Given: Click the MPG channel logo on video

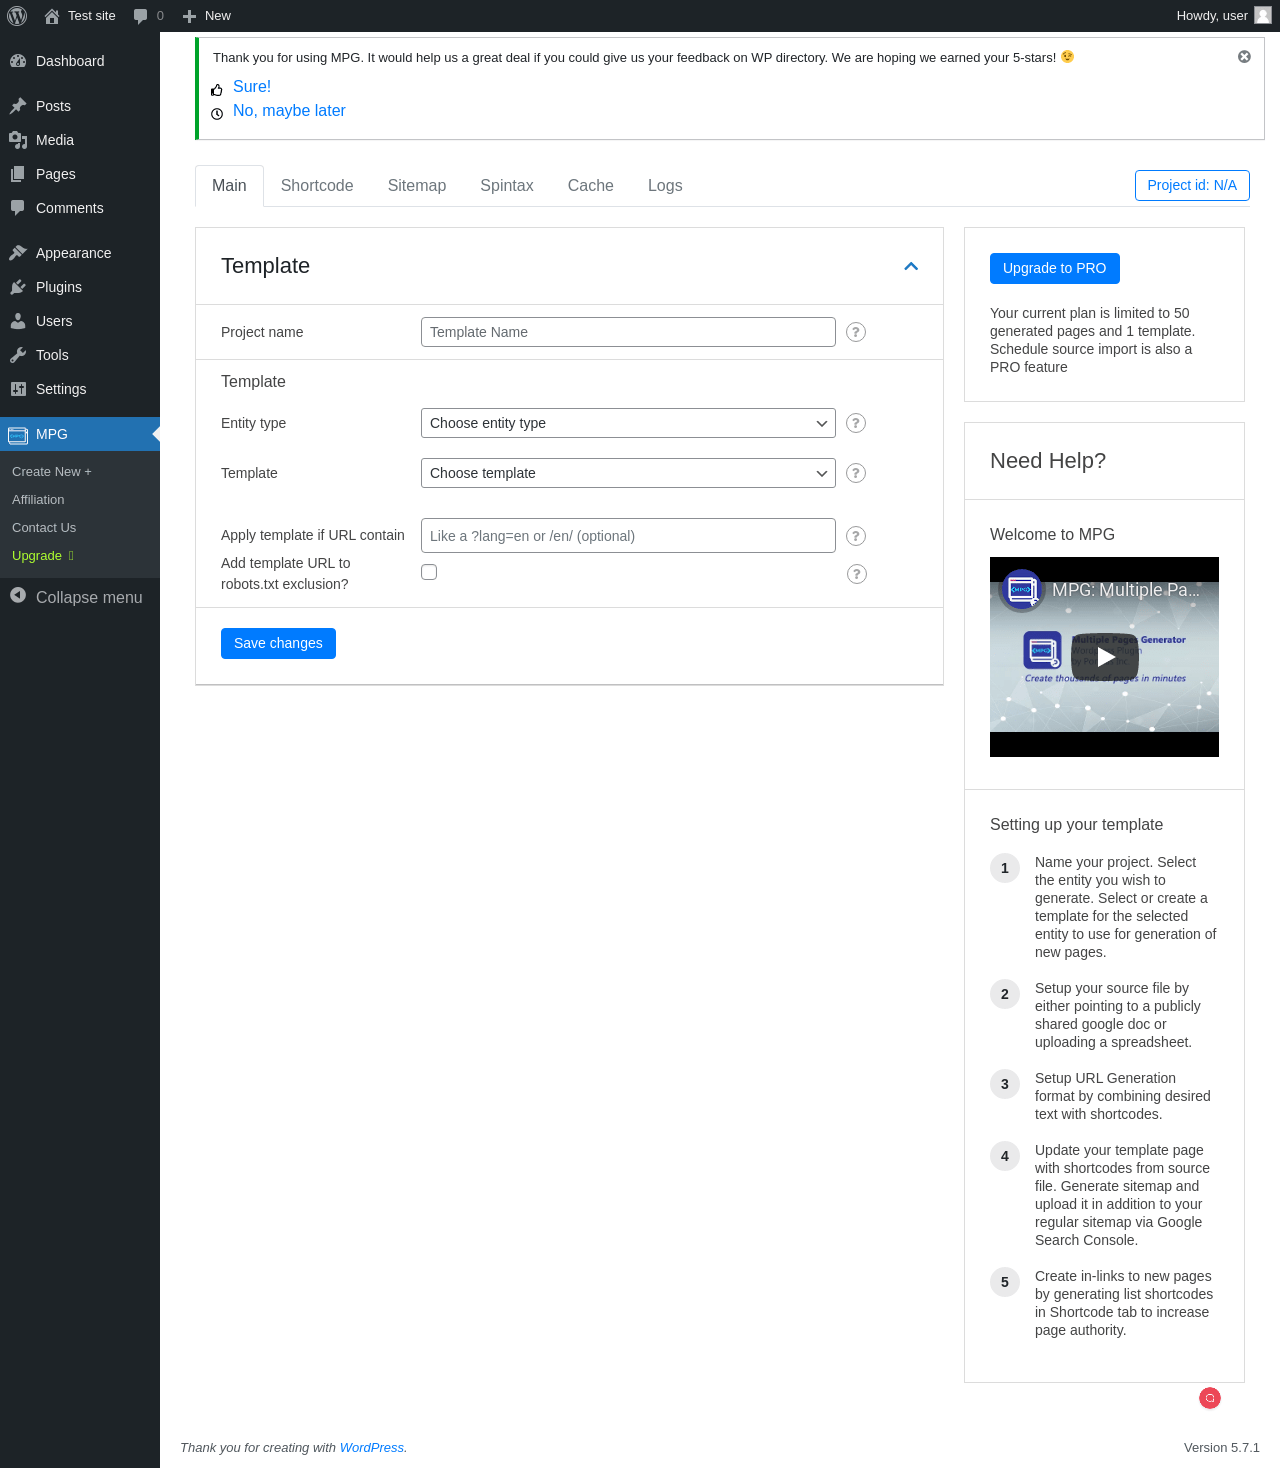Looking at the screenshot, I should 1021,590.
